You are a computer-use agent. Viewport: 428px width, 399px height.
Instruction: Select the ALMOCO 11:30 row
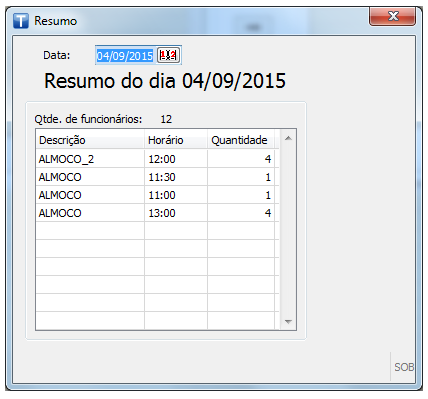coord(157,177)
